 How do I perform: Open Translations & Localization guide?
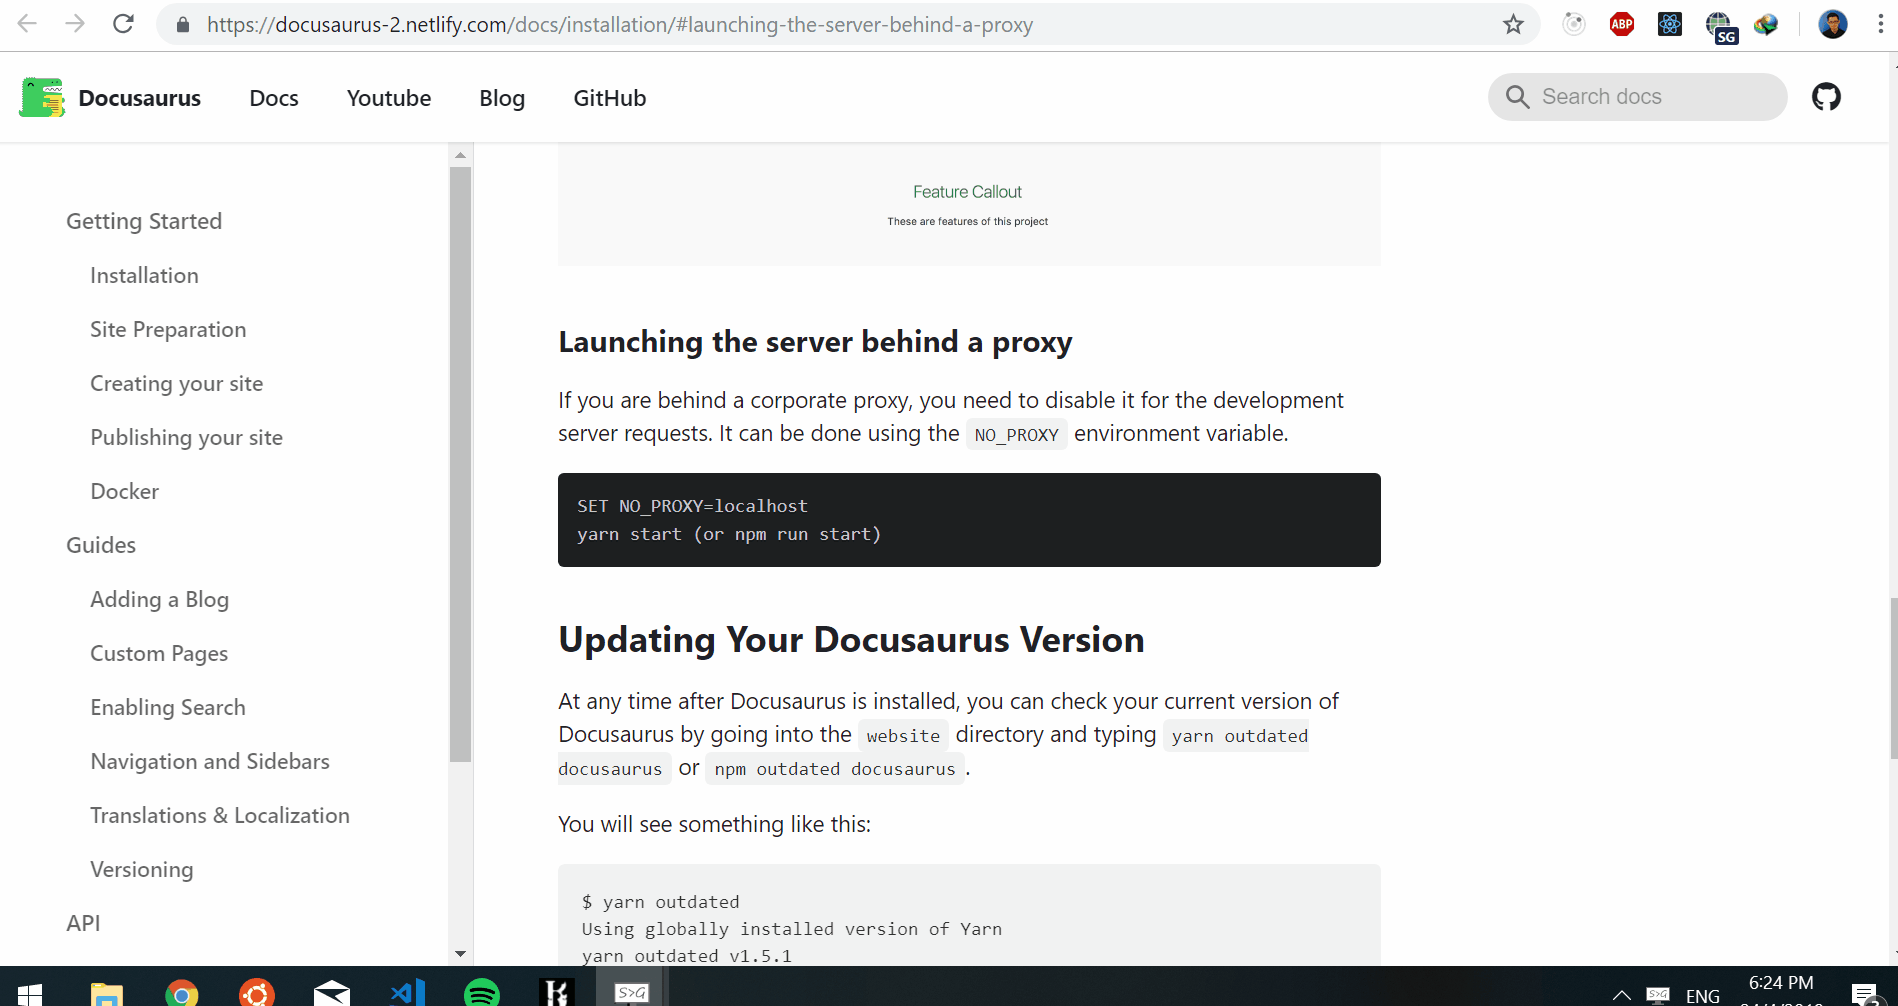point(220,815)
